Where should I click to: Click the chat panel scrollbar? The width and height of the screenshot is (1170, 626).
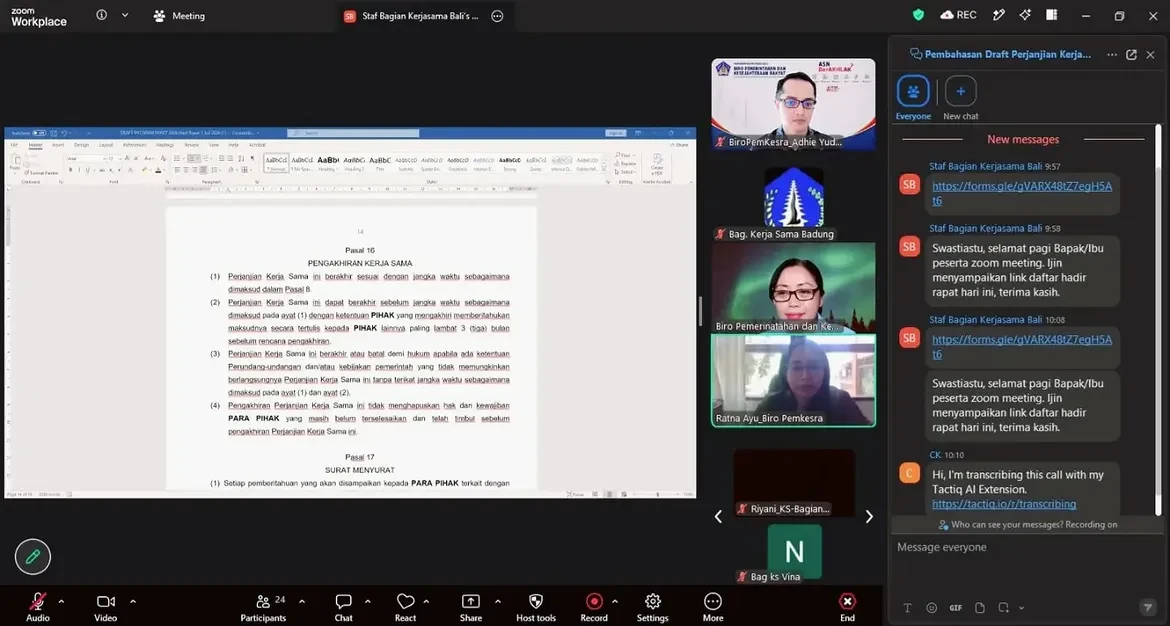(x=1158, y=319)
